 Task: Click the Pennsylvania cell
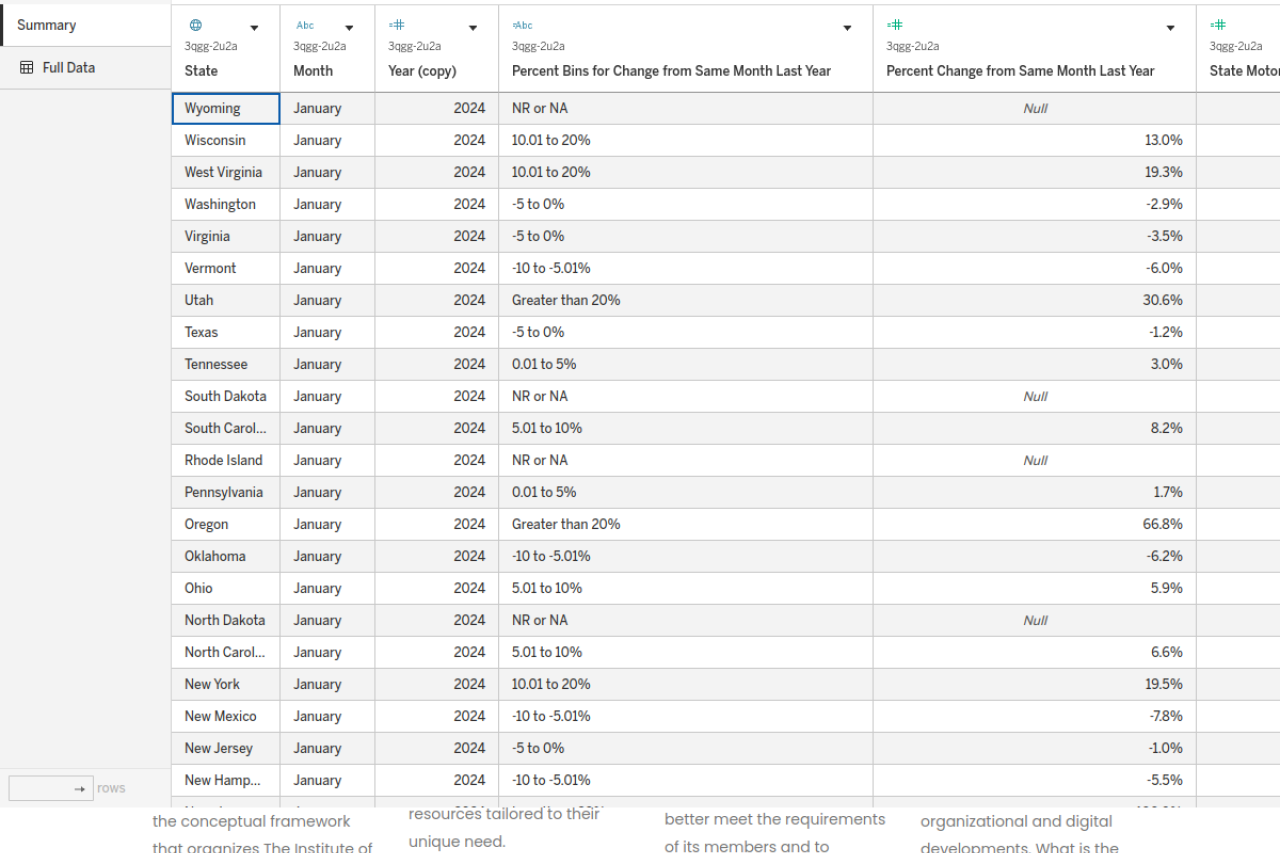pyautogui.click(x=226, y=492)
